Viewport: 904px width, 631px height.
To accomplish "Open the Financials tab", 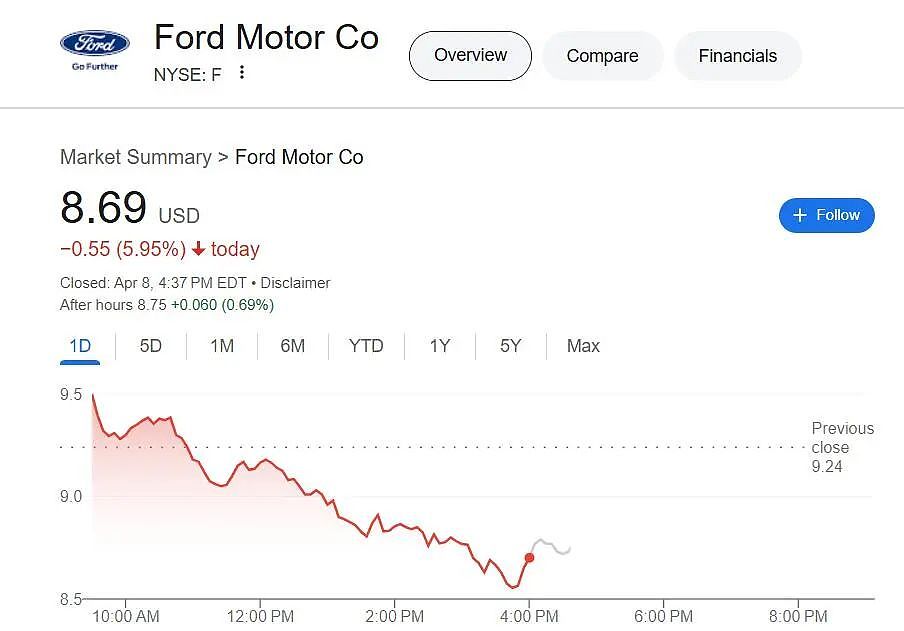I will point(737,56).
